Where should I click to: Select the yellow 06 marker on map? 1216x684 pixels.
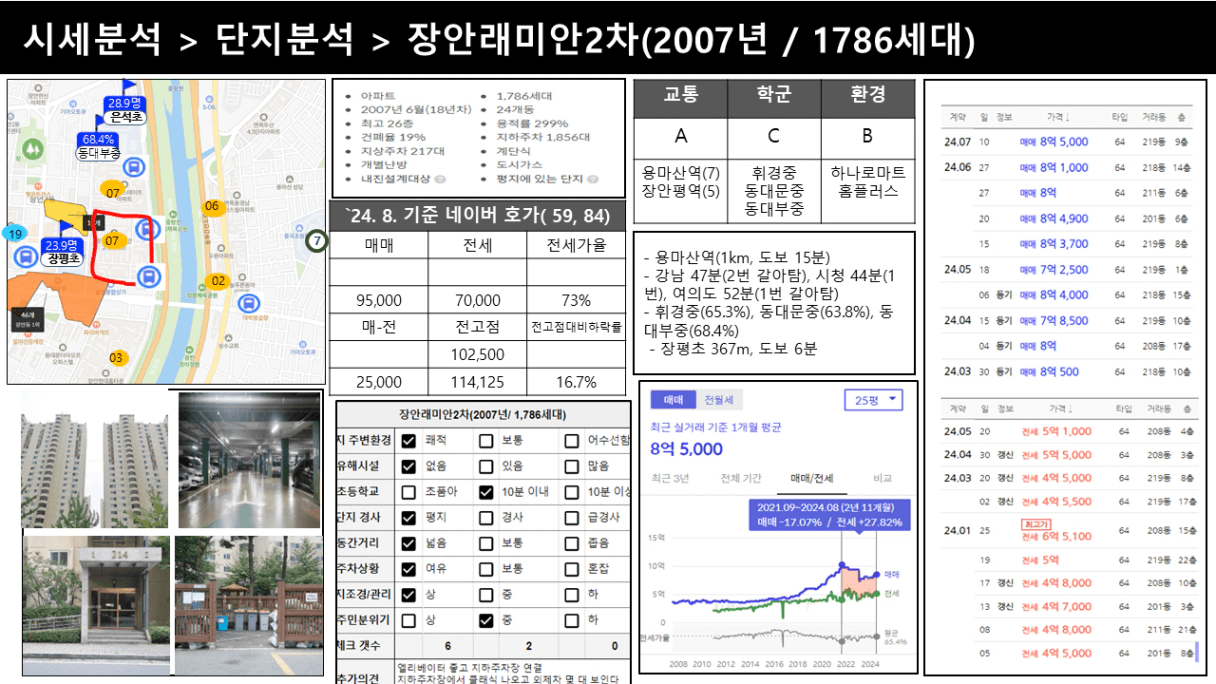coord(212,206)
